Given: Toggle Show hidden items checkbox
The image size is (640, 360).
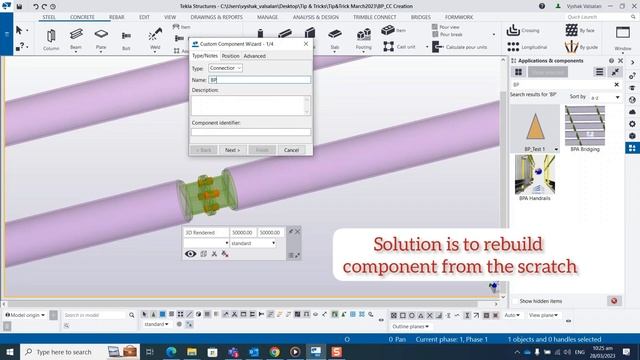Looking at the screenshot, I should (x=515, y=301).
